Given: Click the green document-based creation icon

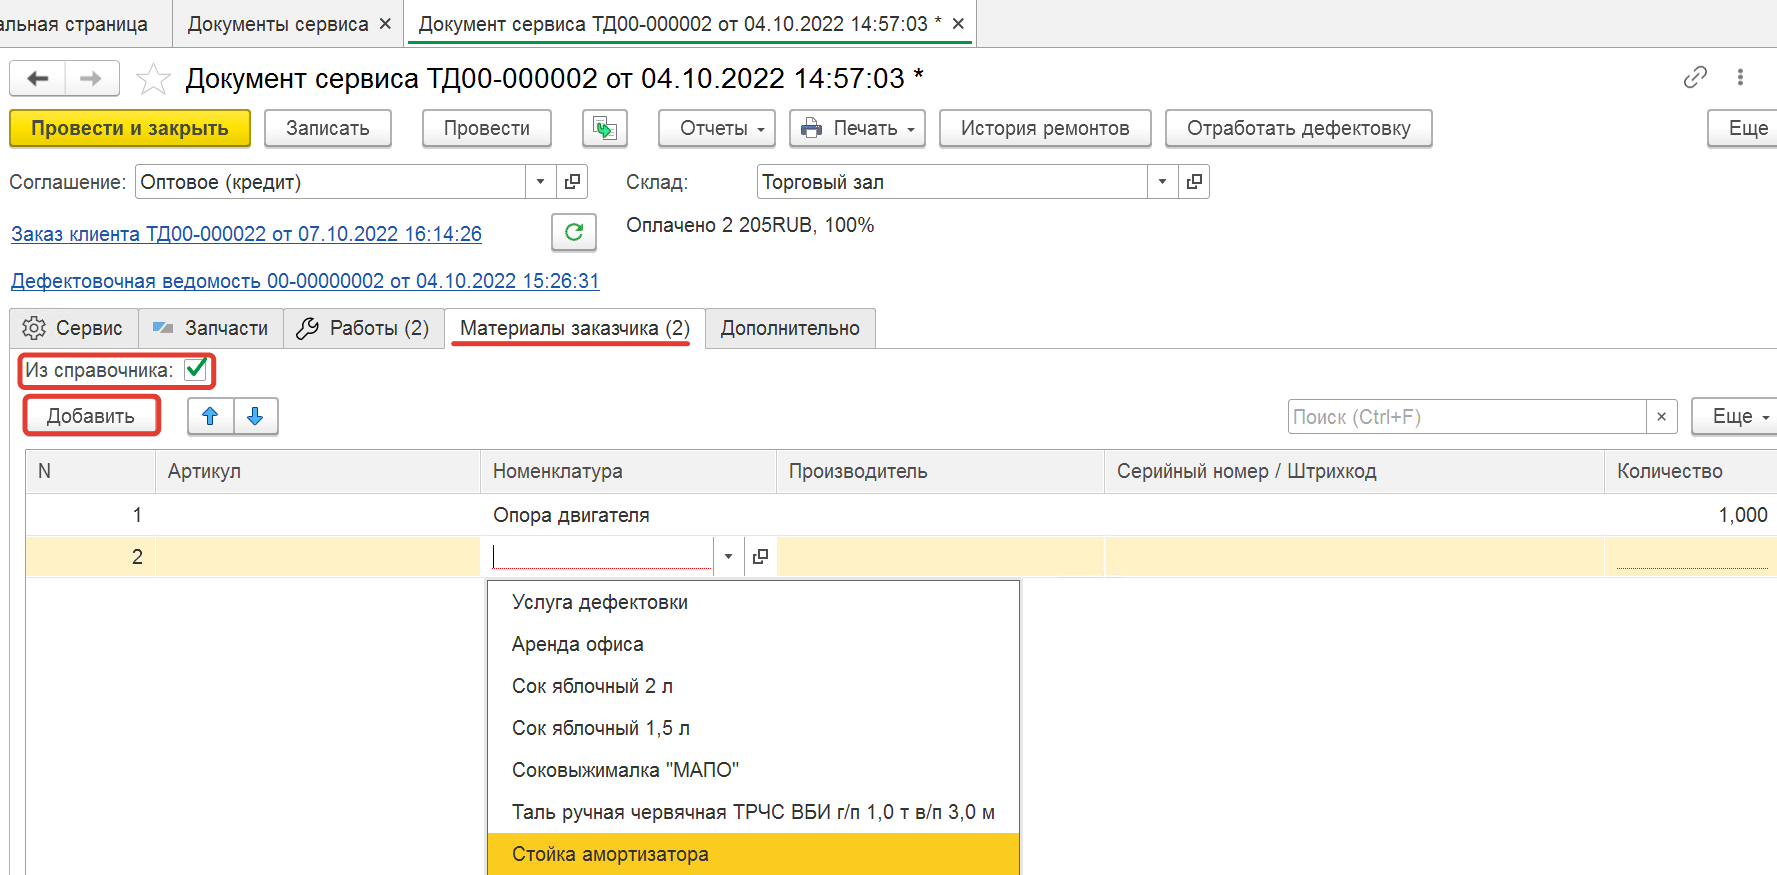Looking at the screenshot, I should 605,128.
